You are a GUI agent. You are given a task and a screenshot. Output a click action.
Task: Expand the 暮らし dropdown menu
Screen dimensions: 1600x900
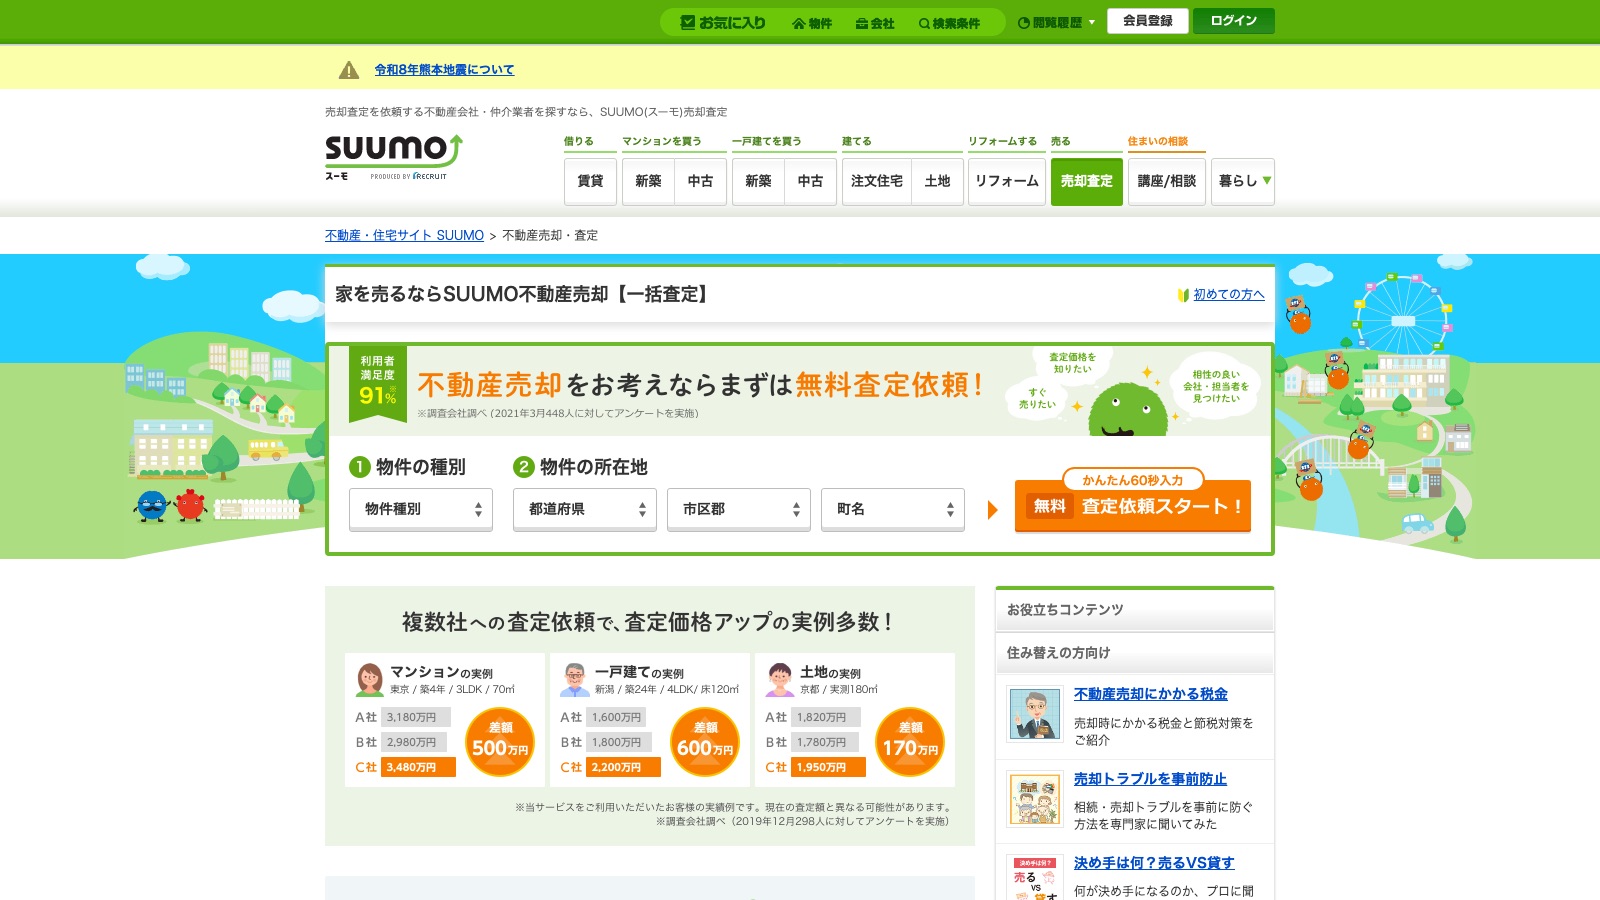point(1243,182)
